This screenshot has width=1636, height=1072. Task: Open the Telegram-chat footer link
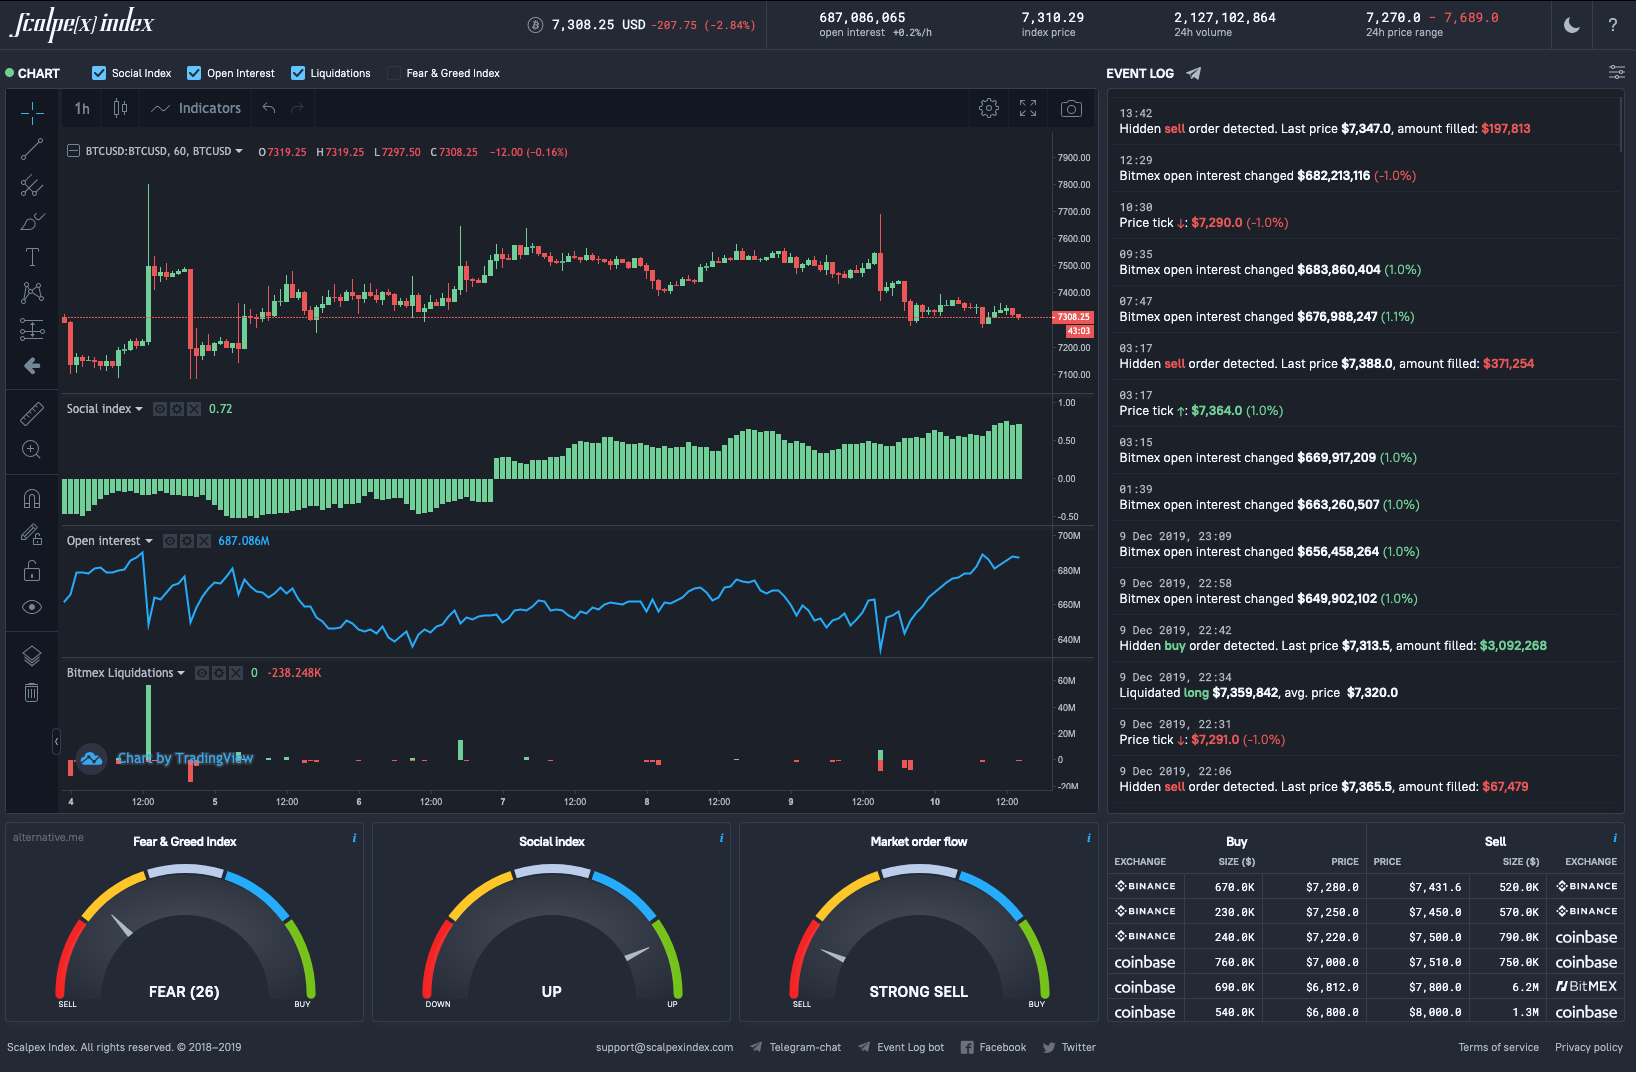tap(796, 1047)
